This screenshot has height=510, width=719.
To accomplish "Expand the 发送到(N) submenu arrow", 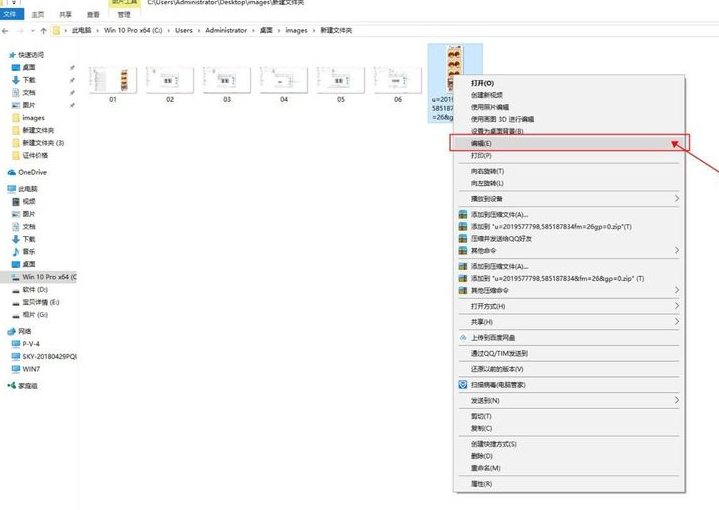I will (676, 400).
